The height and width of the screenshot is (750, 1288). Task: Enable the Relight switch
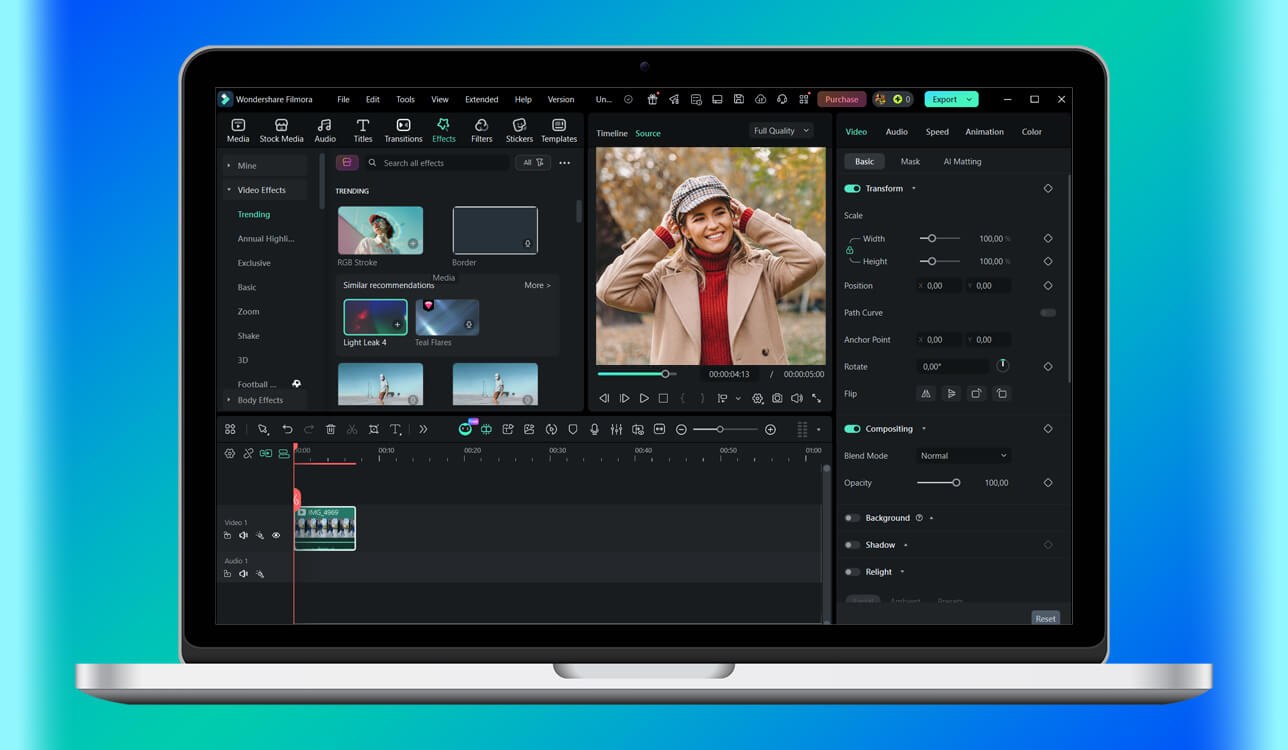point(852,572)
